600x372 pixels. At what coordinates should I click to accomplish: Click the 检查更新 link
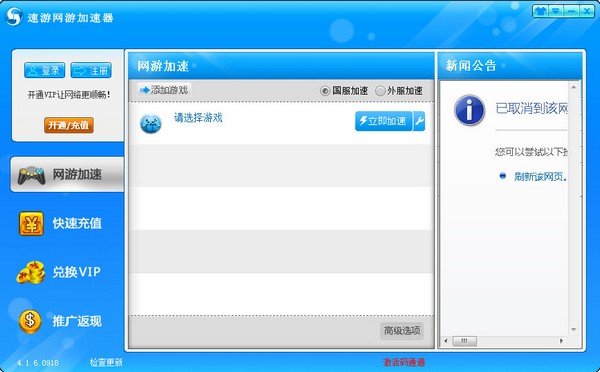(x=106, y=362)
